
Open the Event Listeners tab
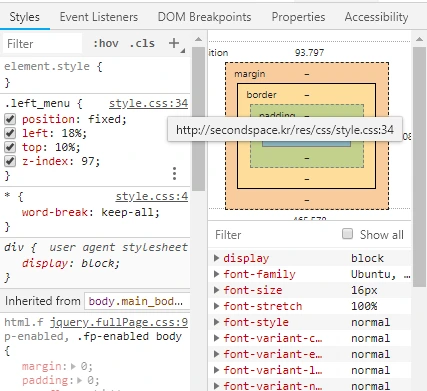pyautogui.click(x=99, y=17)
